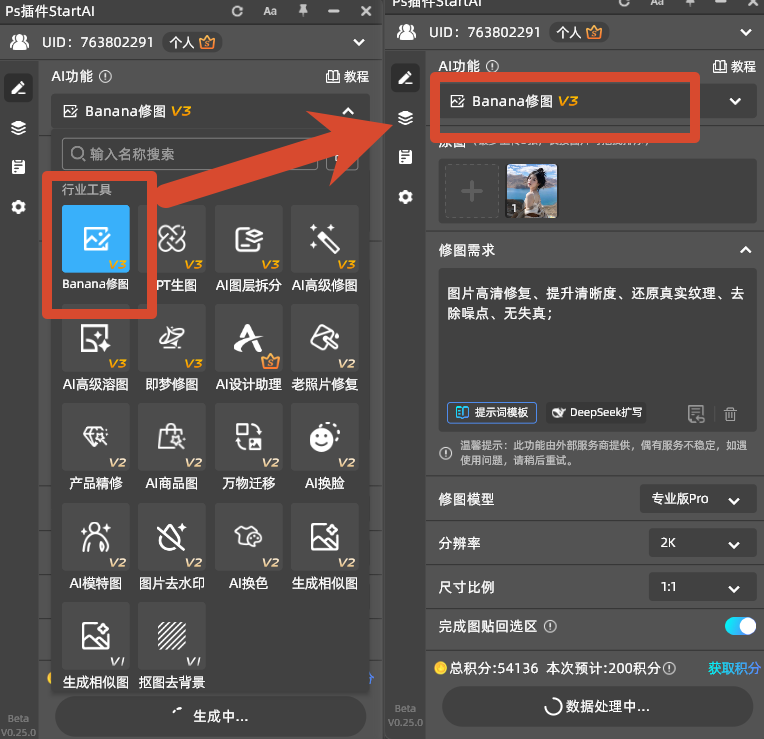Image resolution: width=764 pixels, height=739 pixels.
Task: Click the notes icon in left panel sidebar
Action: tap(19, 167)
